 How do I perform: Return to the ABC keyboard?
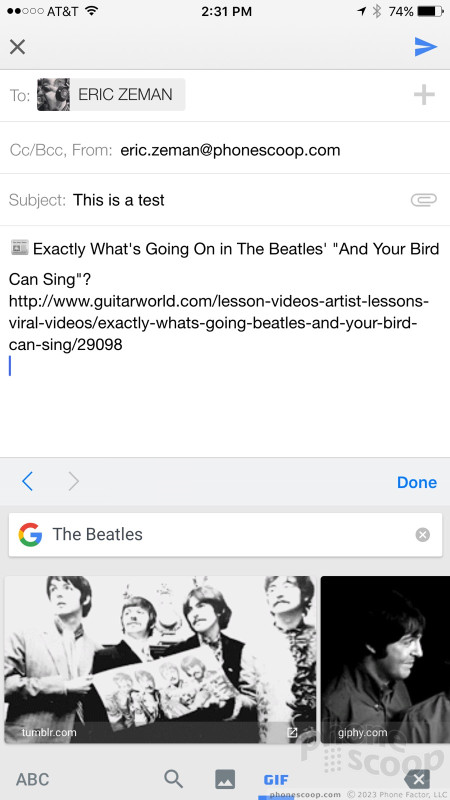coord(33,780)
